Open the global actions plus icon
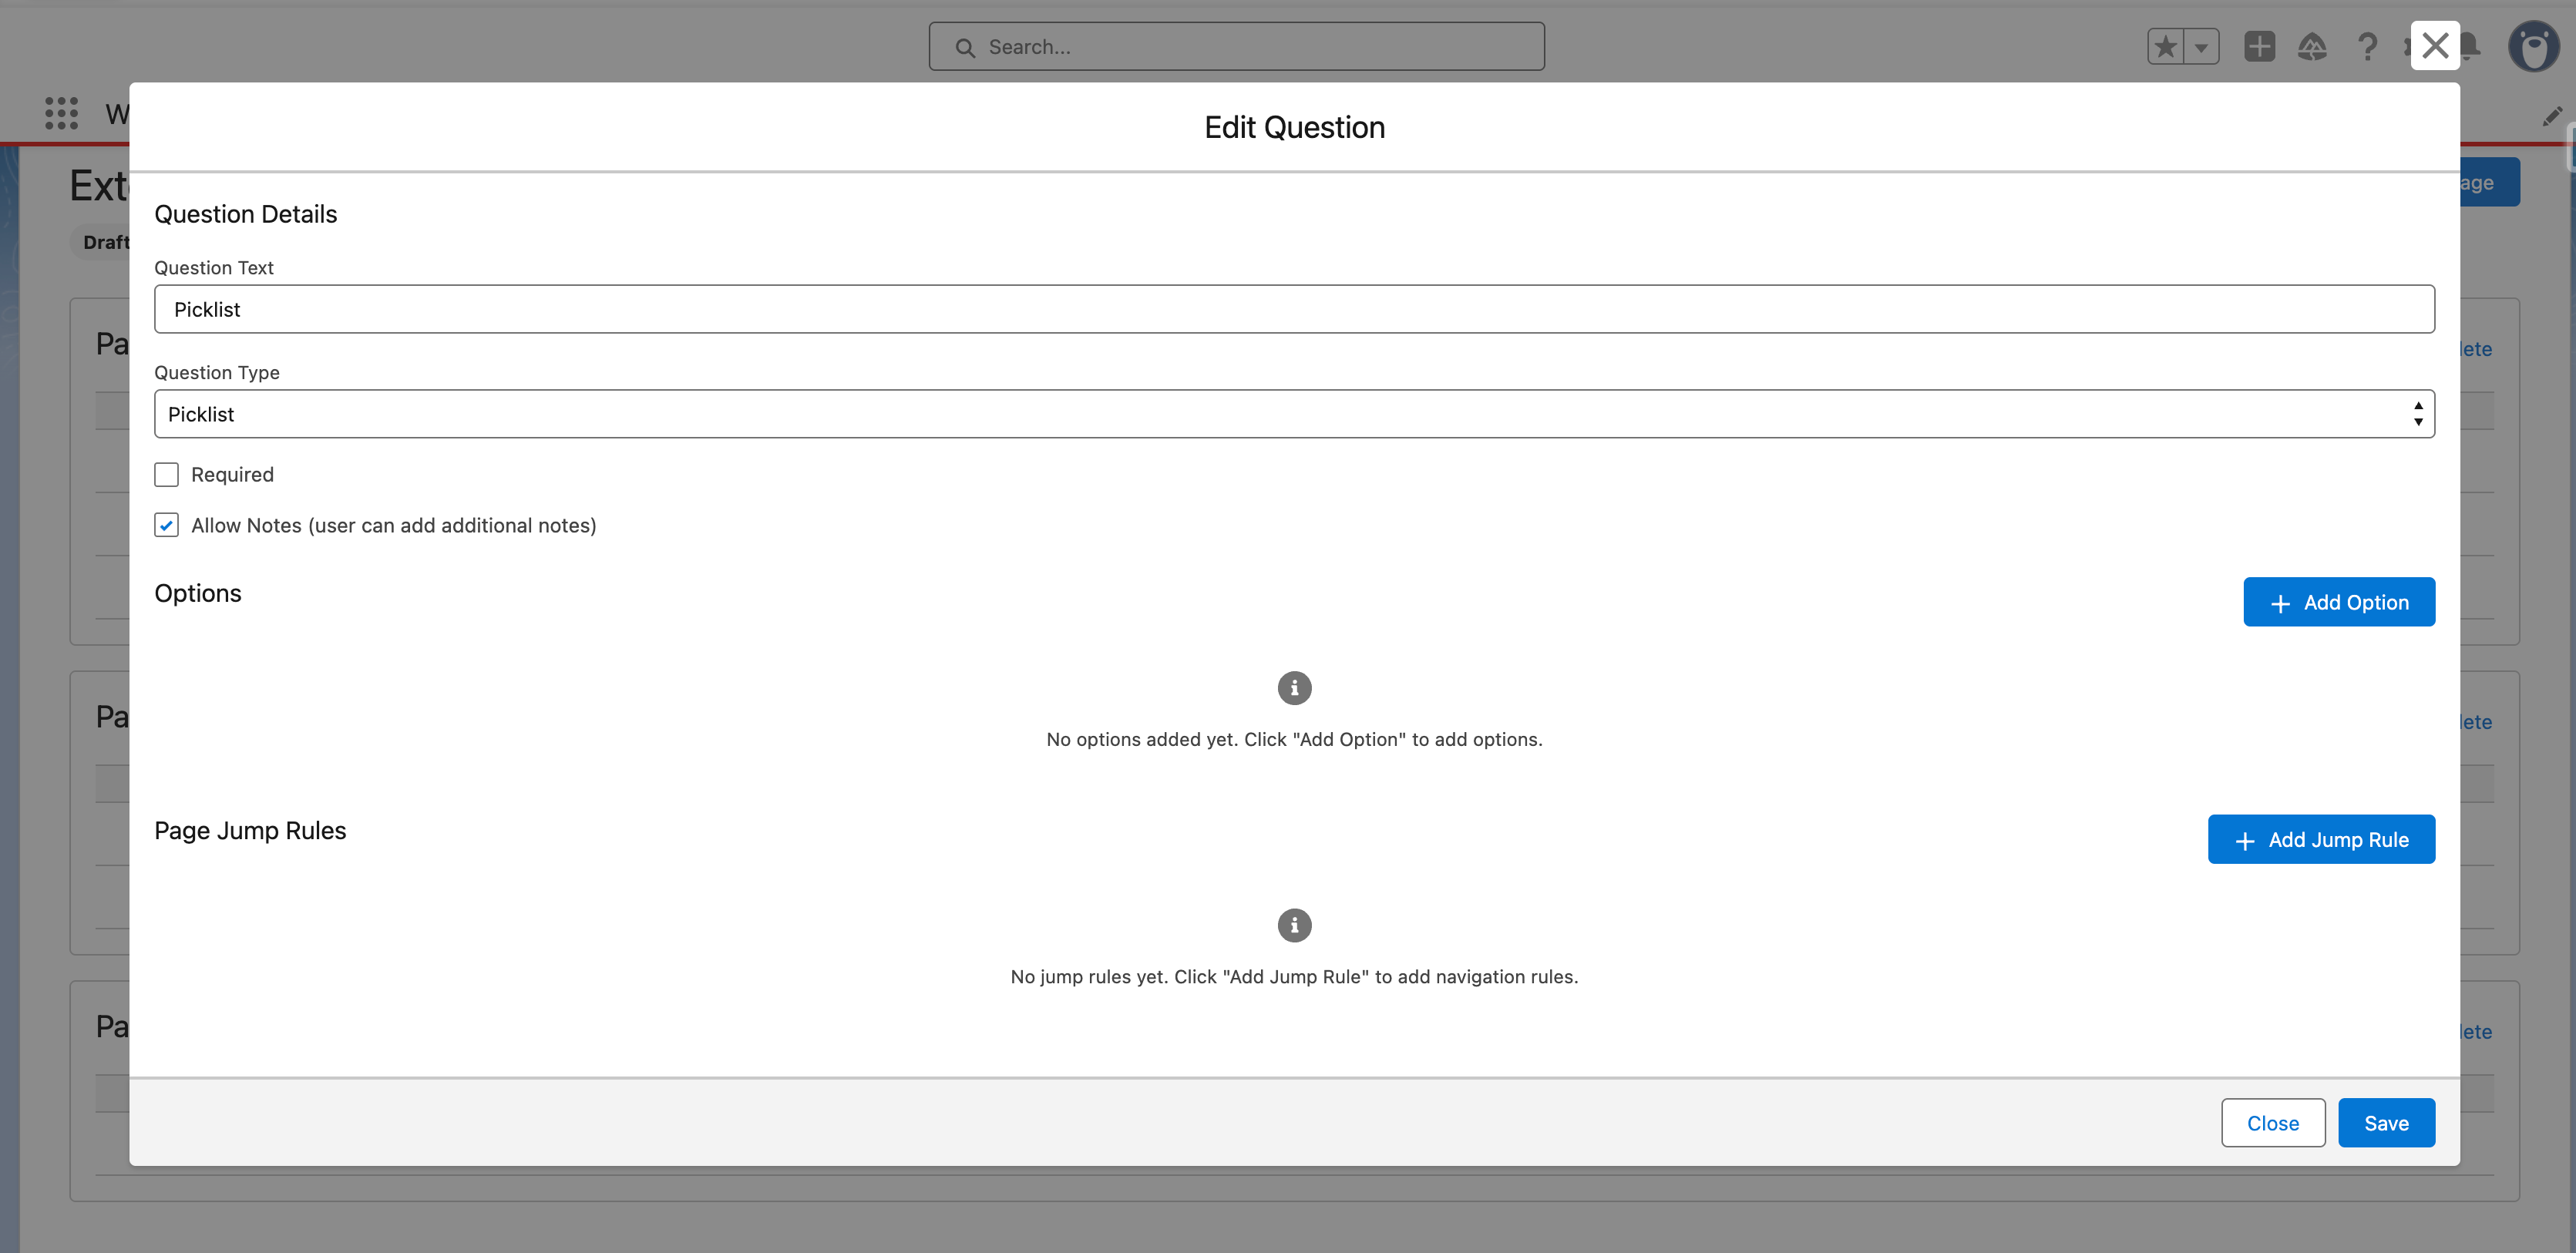Viewport: 2576px width, 1253px height. (2259, 47)
